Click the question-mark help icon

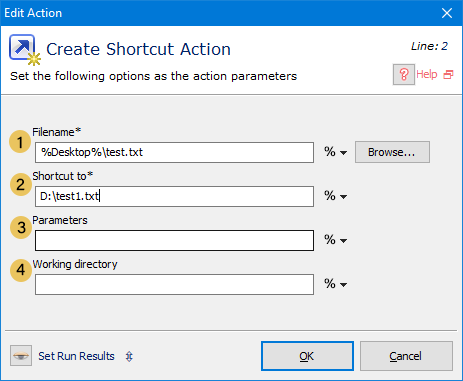(404, 74)
